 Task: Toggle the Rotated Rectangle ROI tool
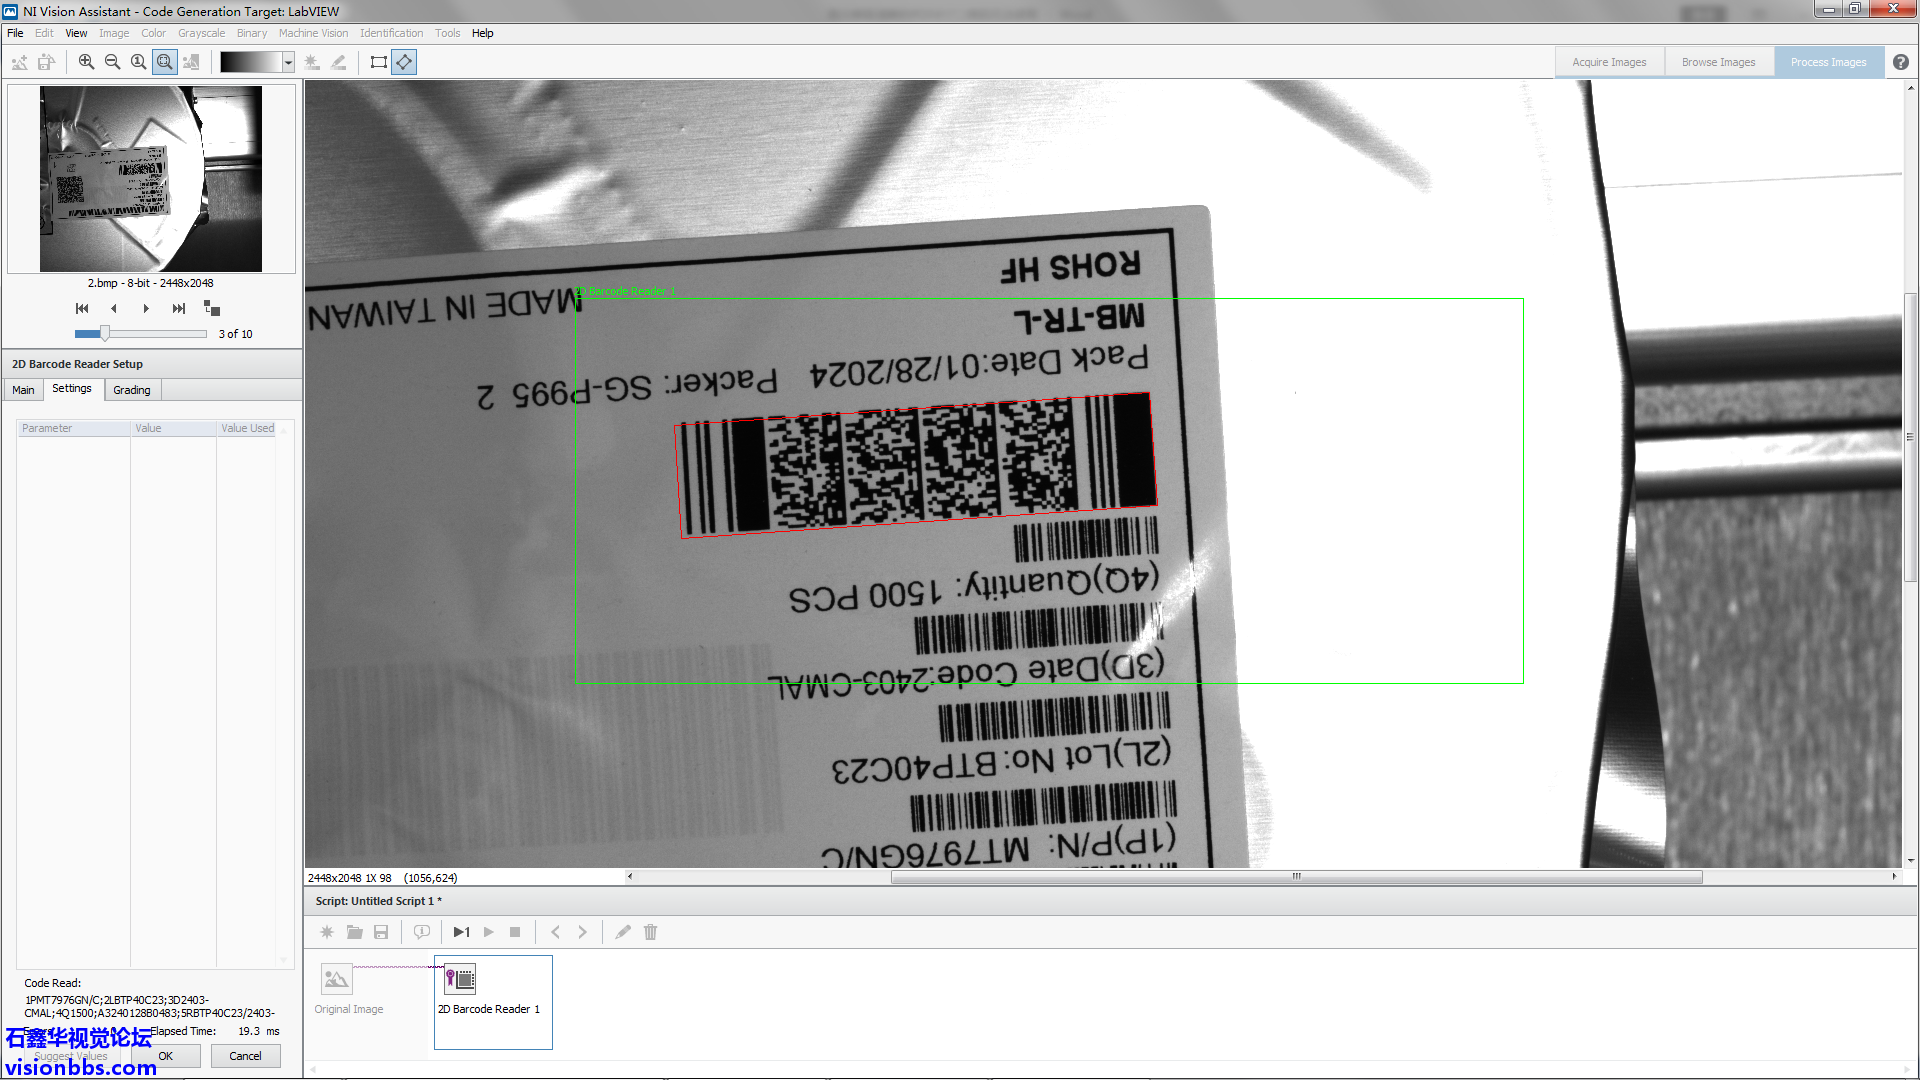pyautogui.click(x=404, y=62)
